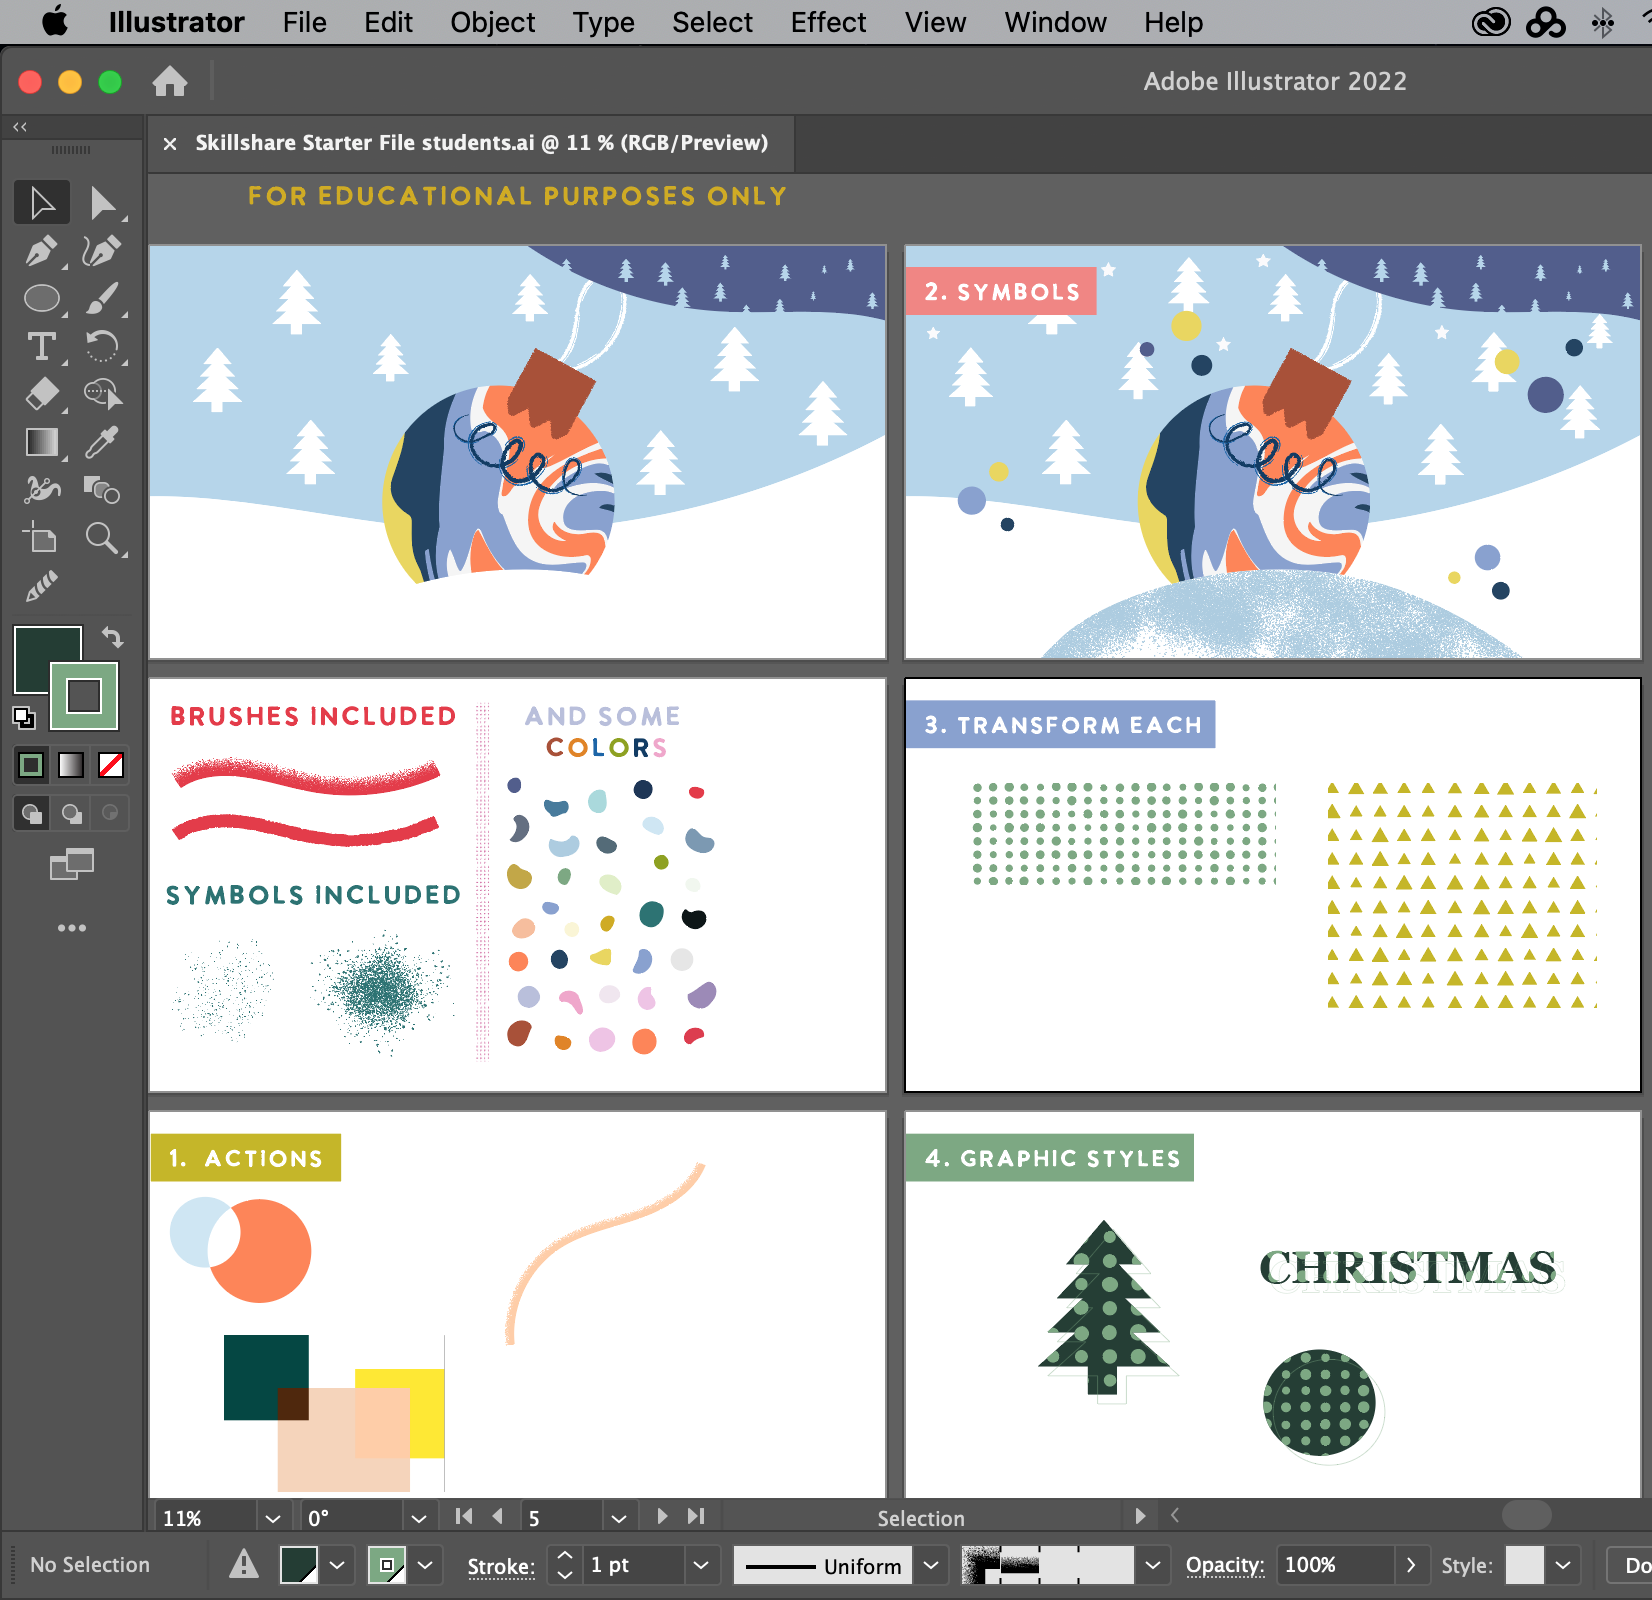1652x1600 pixels.
Task: Click toolbar Fill color box
Action: [38, 650]
